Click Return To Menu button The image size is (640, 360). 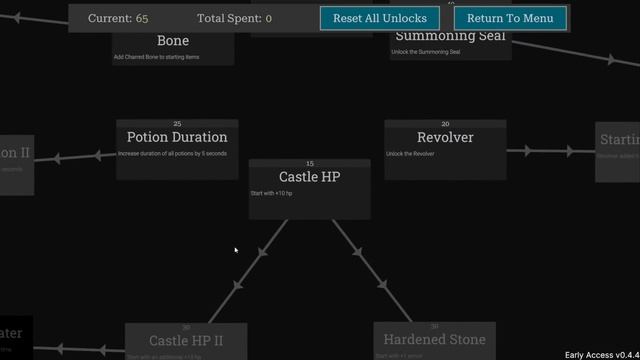pos(510,18)
